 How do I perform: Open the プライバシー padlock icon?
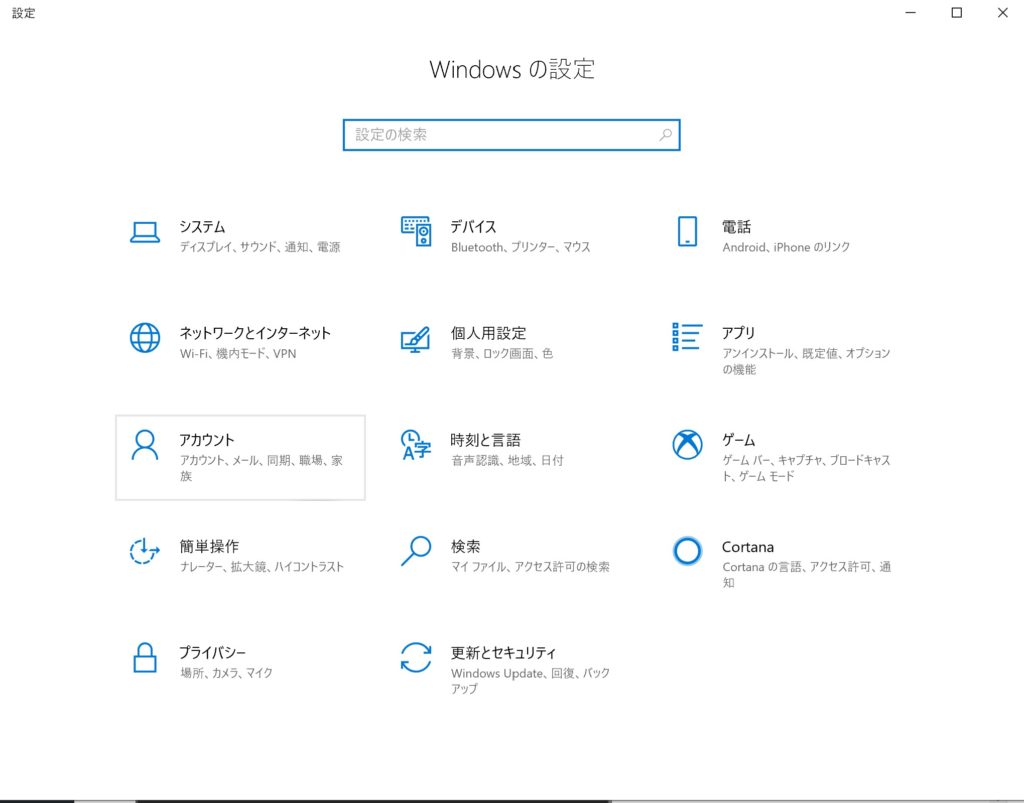point(145,657)
